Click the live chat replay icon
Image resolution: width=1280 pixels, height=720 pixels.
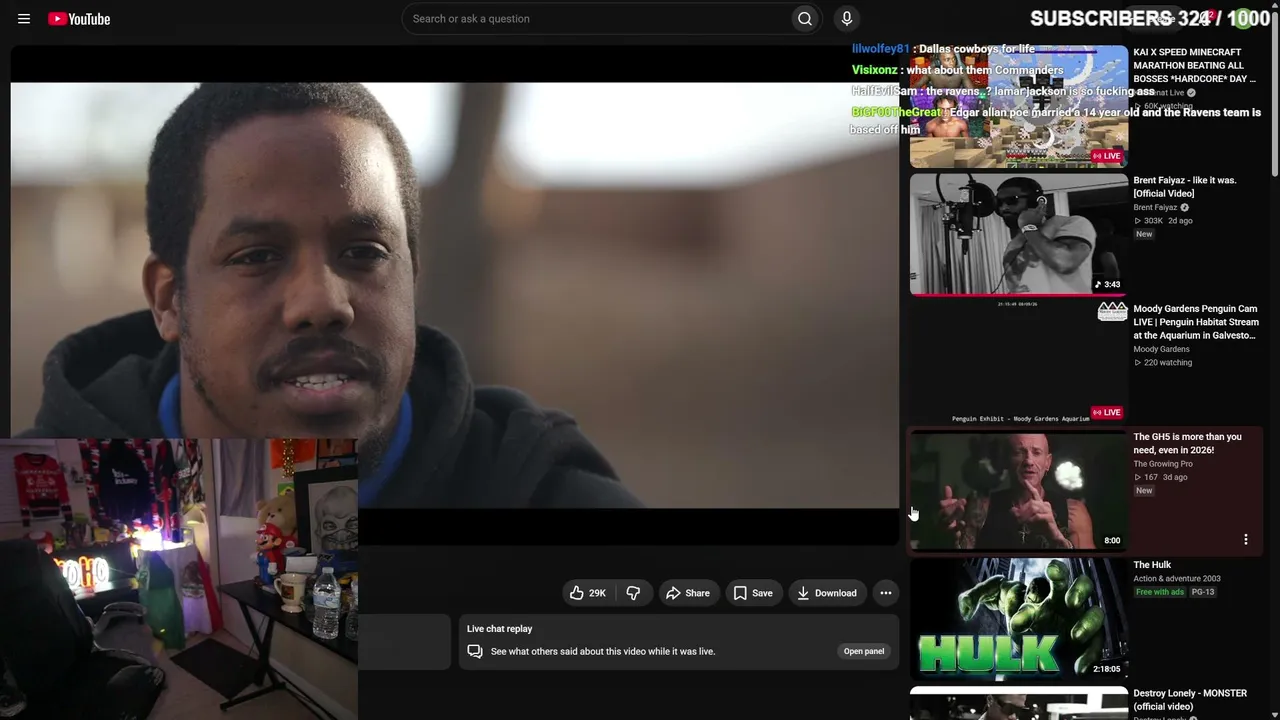(x=475, y=651)
